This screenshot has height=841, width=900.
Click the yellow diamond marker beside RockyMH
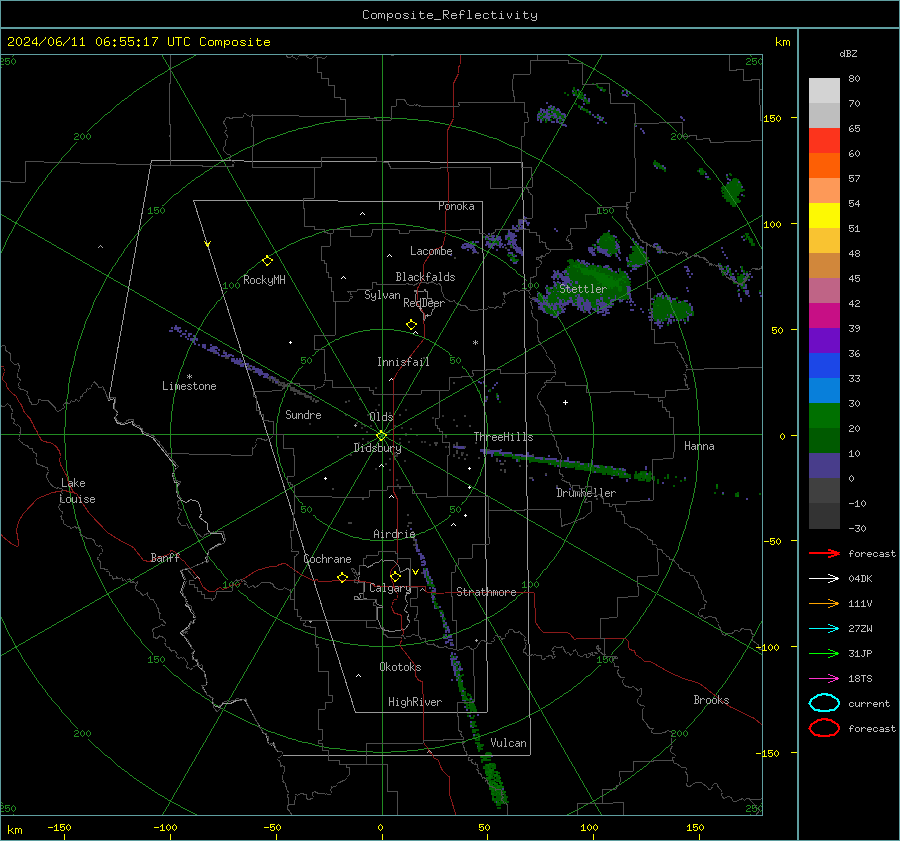pos(267,261)
